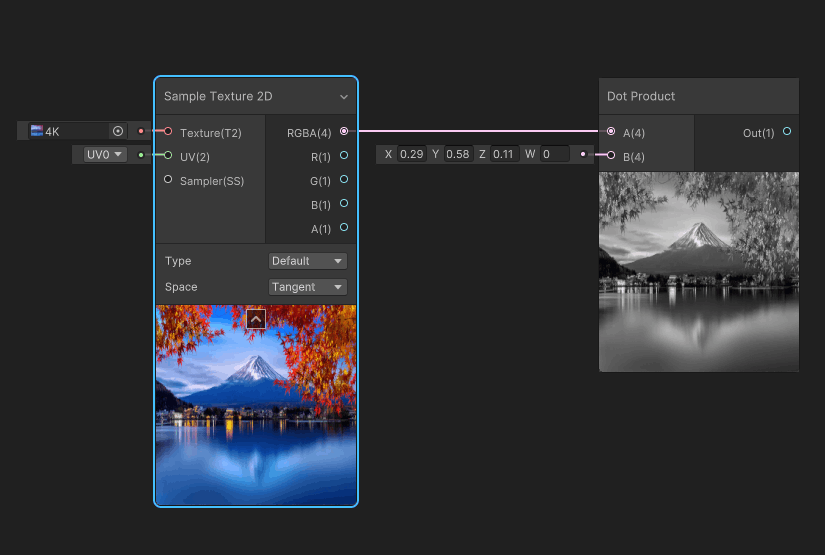Click the A(1) output port on Sample Texture
825x555 pixels.
tap(344, 227)
